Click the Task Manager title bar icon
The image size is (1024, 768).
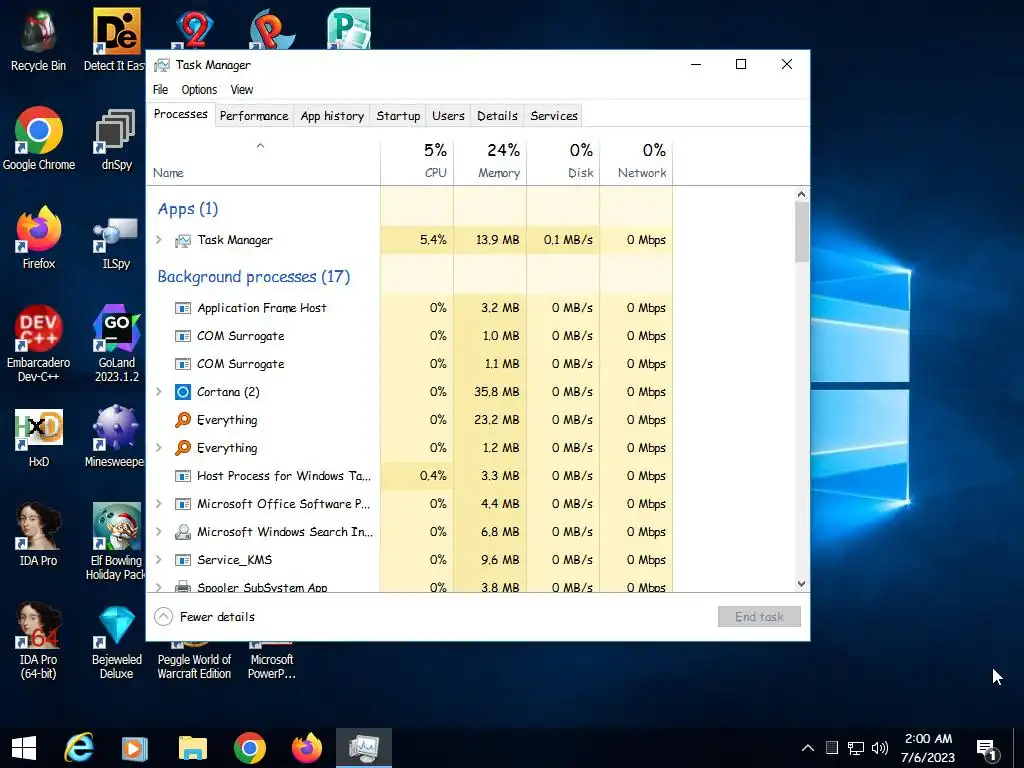(162, 65)
